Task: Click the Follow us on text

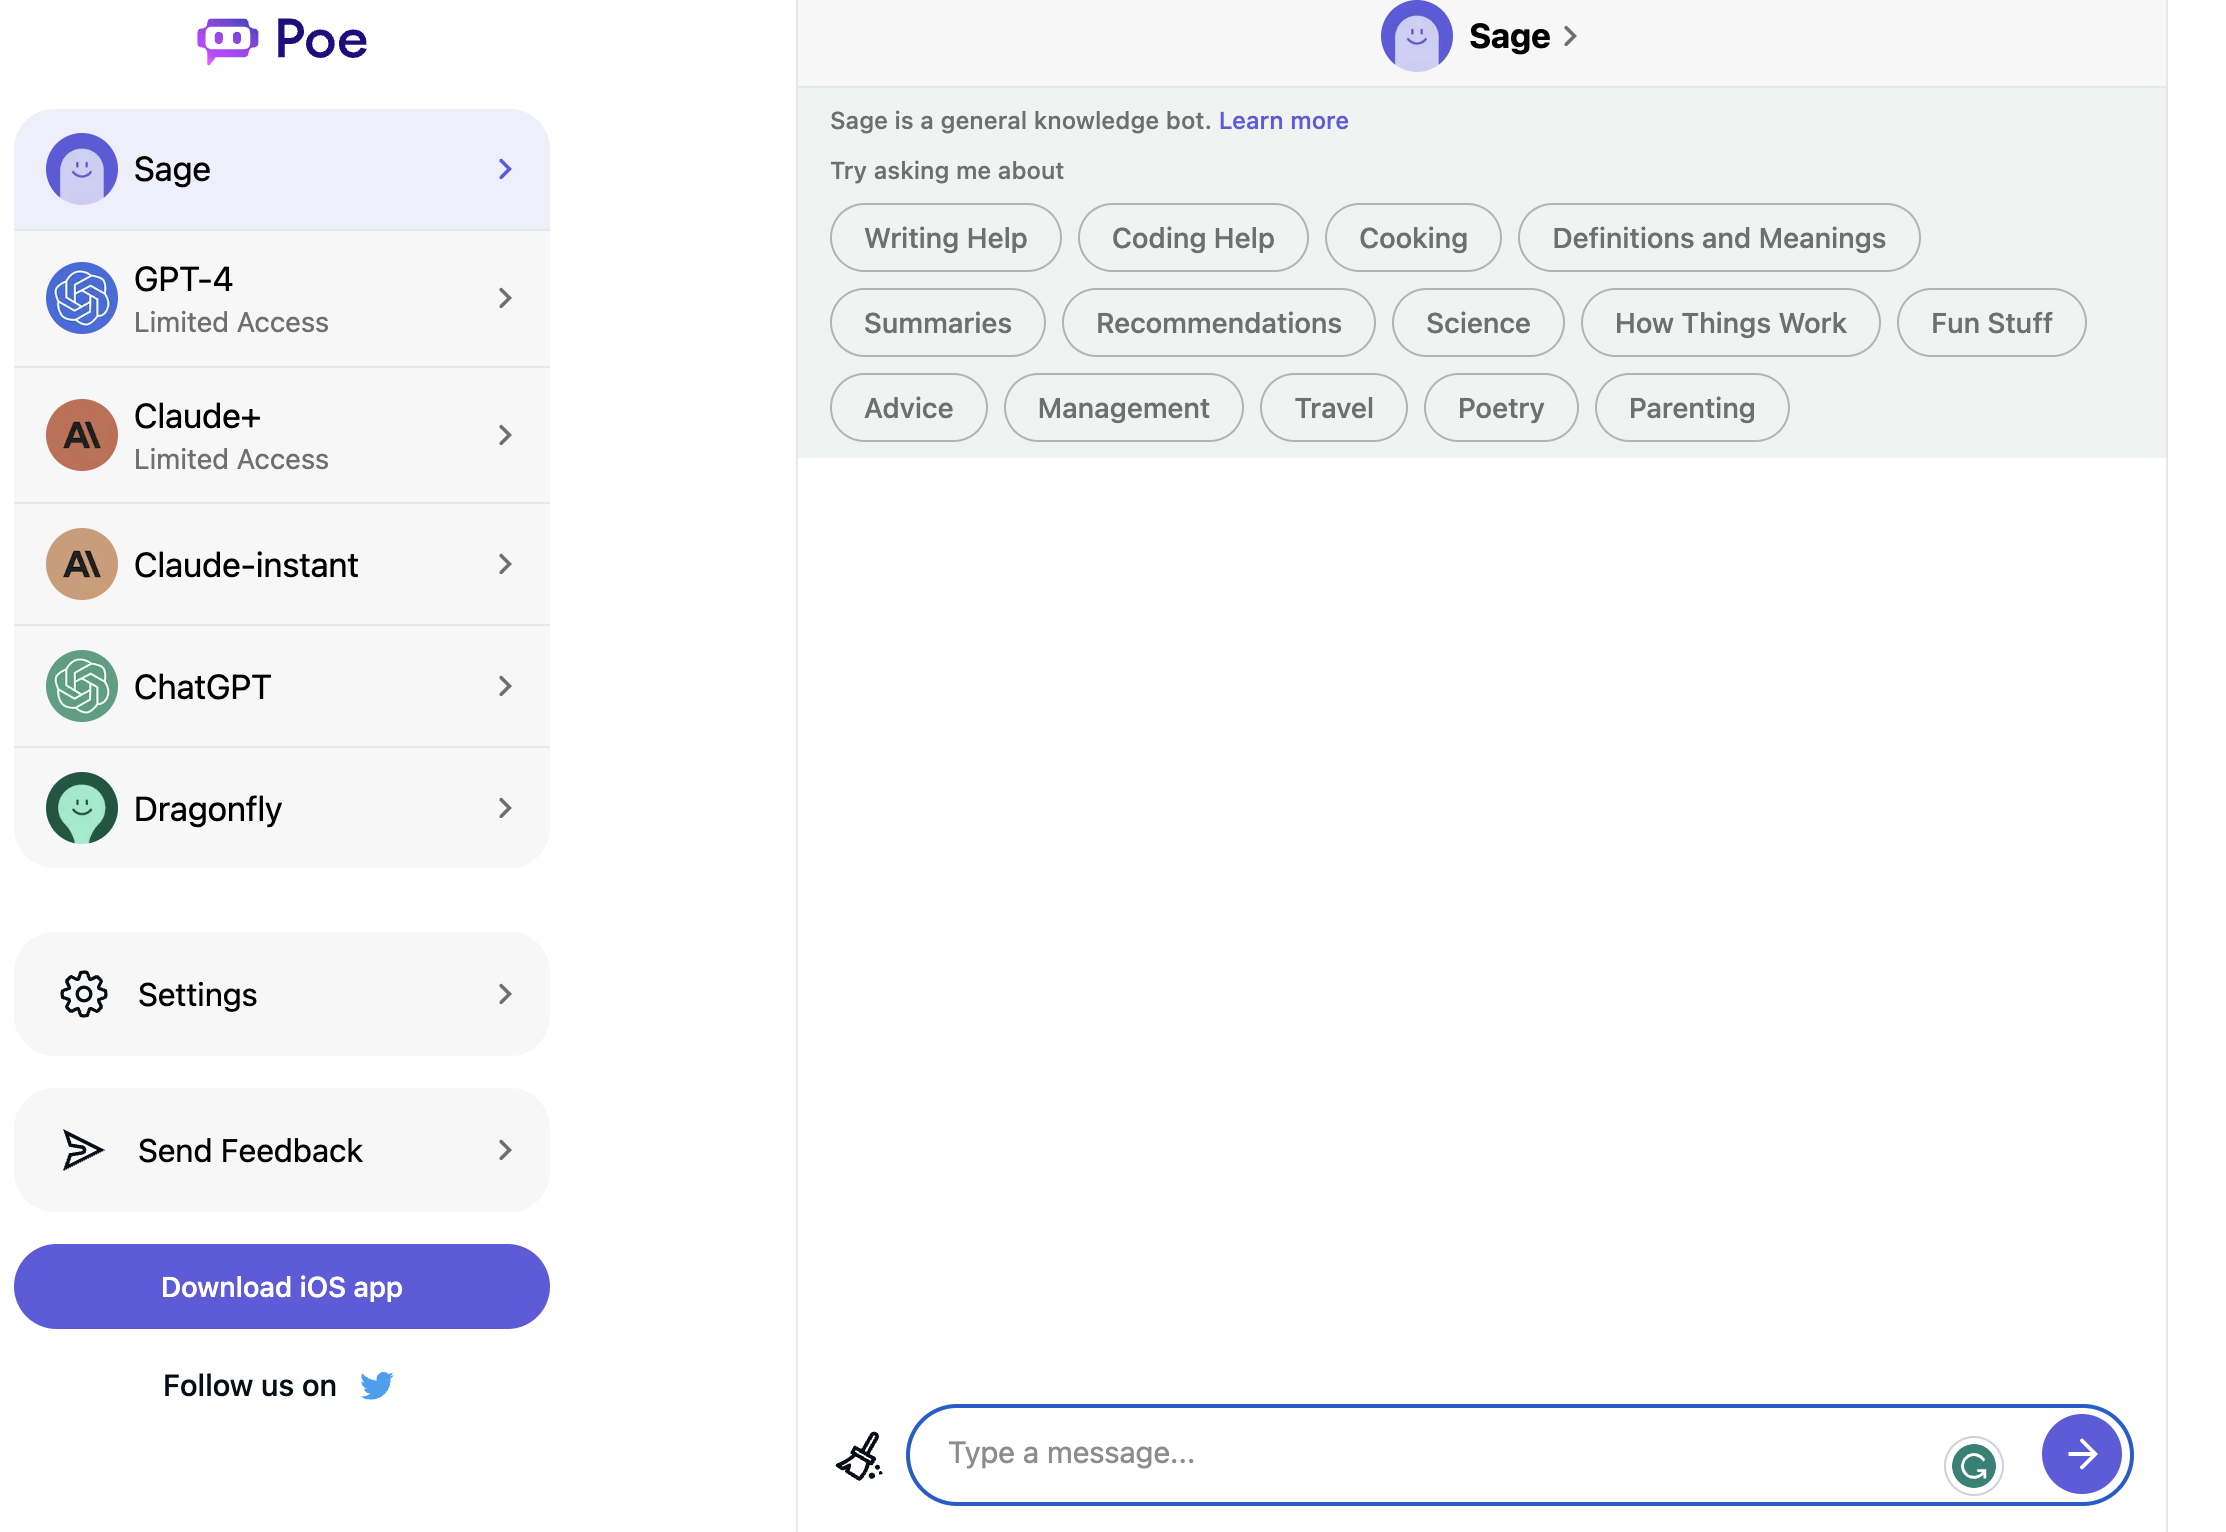Action: (250, 1385)
